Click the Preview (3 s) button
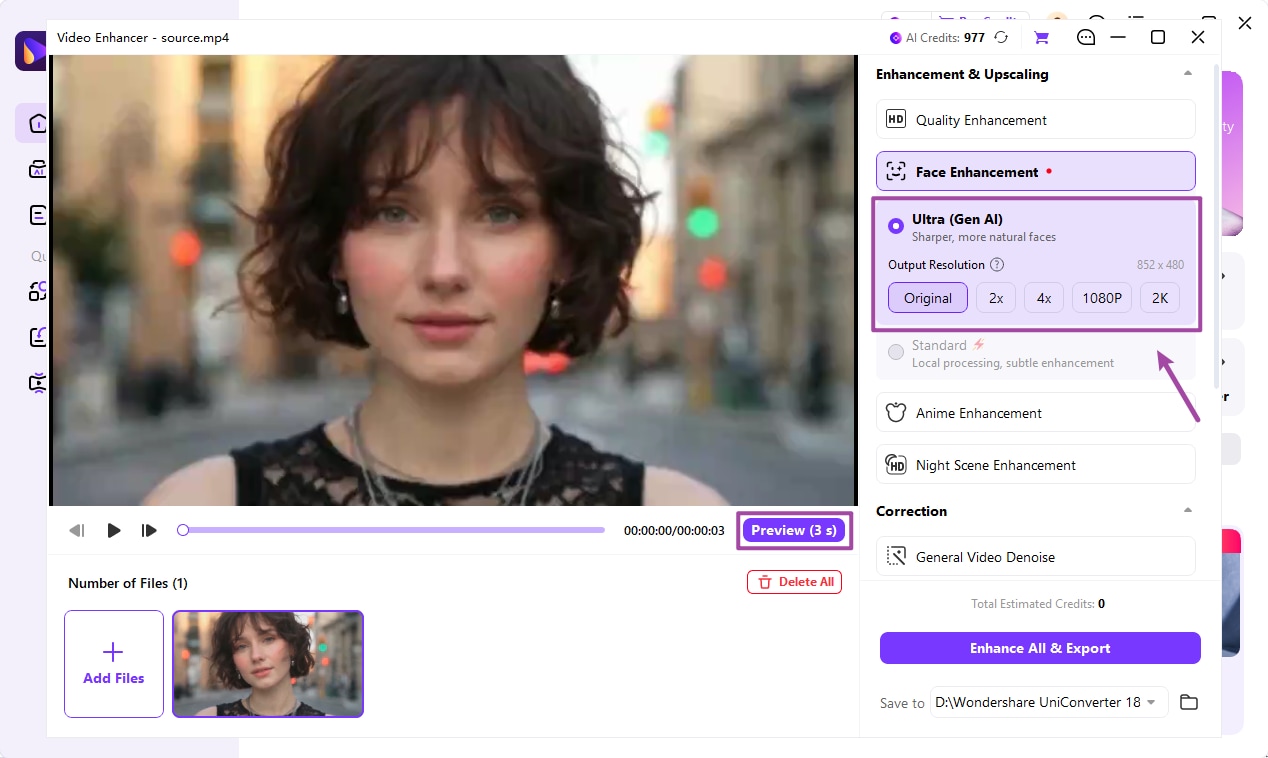The height and width of the screenshot is (758, 1268). (794, 530)
